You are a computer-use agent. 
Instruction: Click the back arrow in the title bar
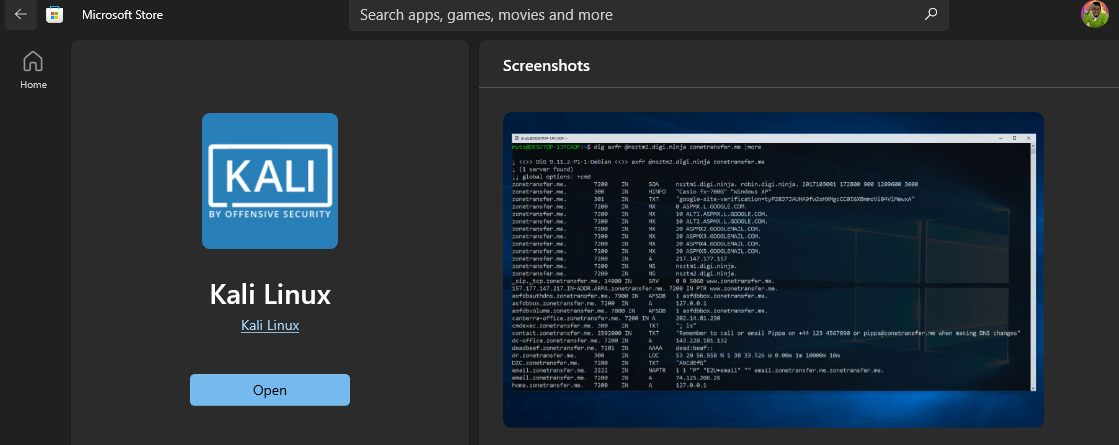coord(21,15)
